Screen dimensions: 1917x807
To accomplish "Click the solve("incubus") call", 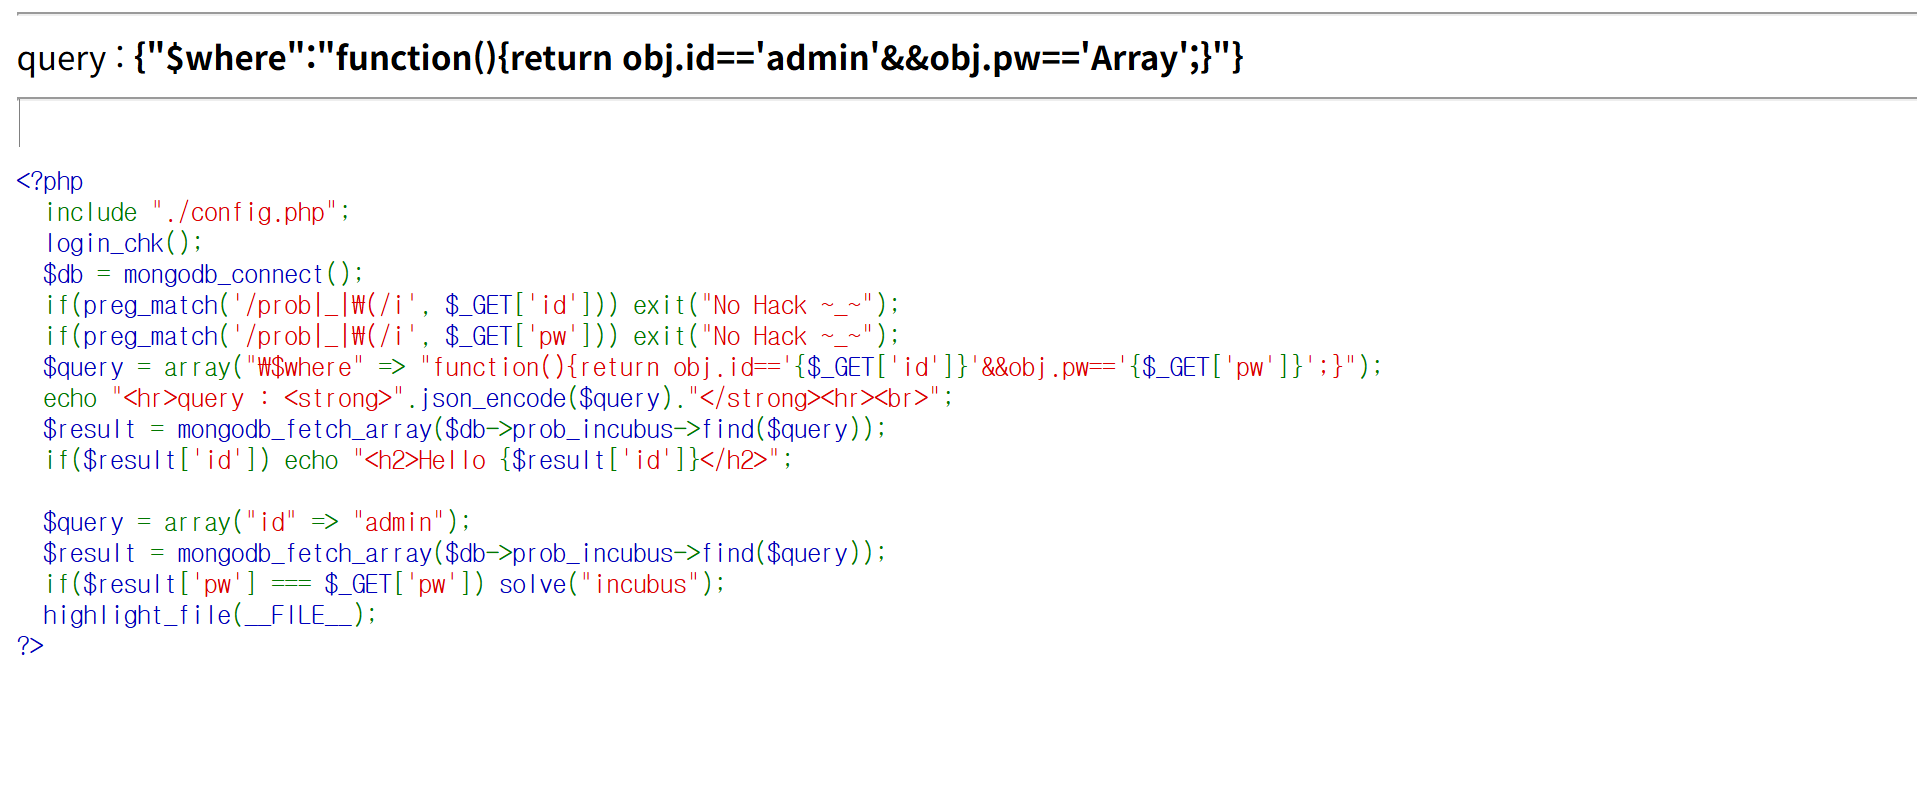I will pyautogui.click(x=612, y=584).
